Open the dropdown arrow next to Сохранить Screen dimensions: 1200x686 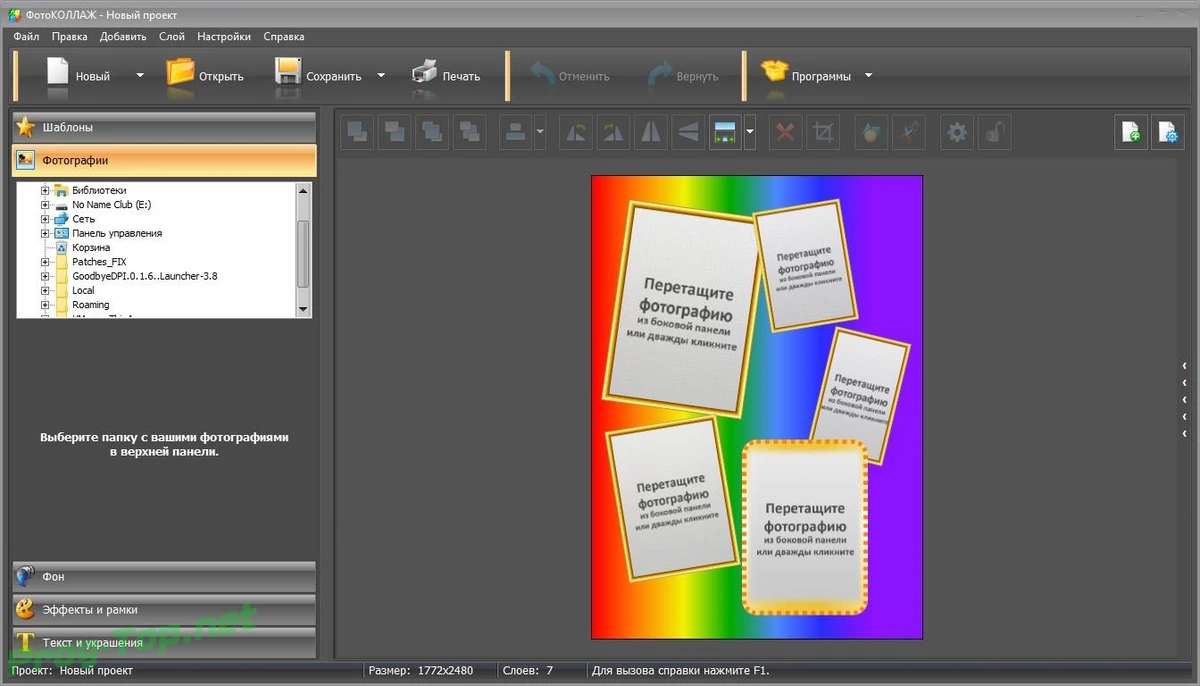click(x=381, y=75)
